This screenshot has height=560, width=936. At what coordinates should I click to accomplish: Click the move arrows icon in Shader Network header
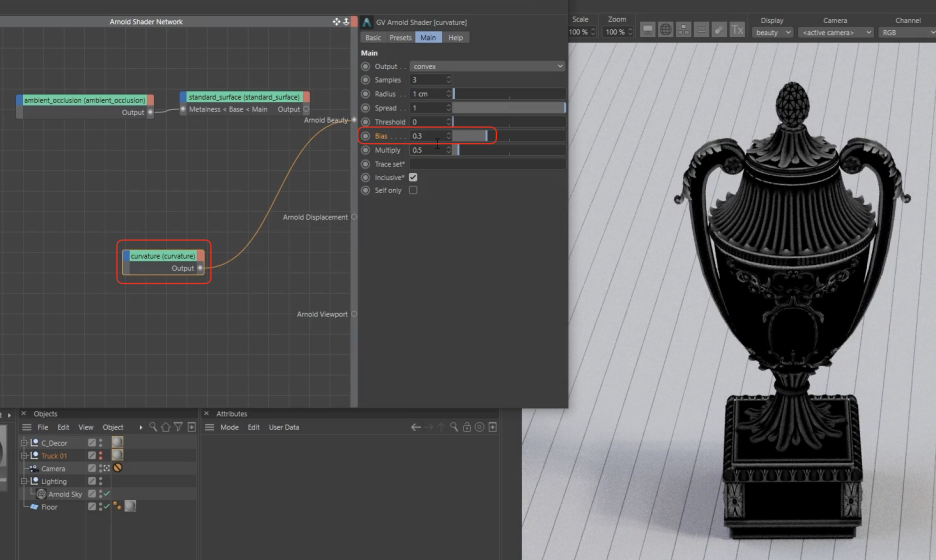pos(337,21)
